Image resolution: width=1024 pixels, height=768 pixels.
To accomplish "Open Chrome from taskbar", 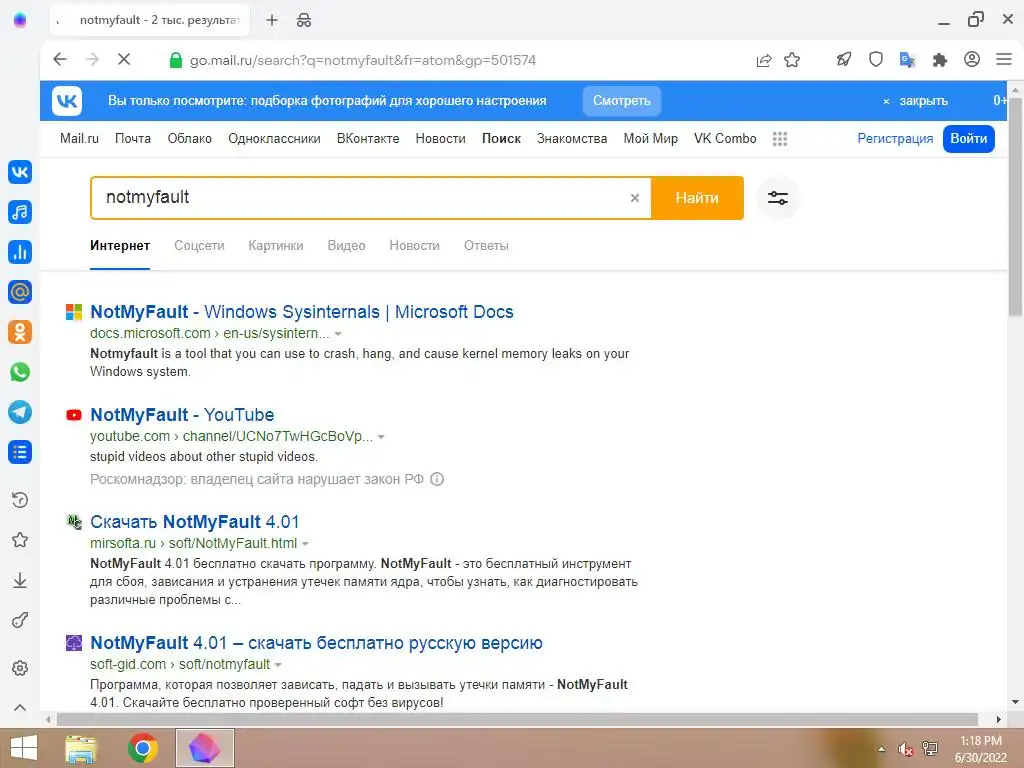I will coord(142,748).
